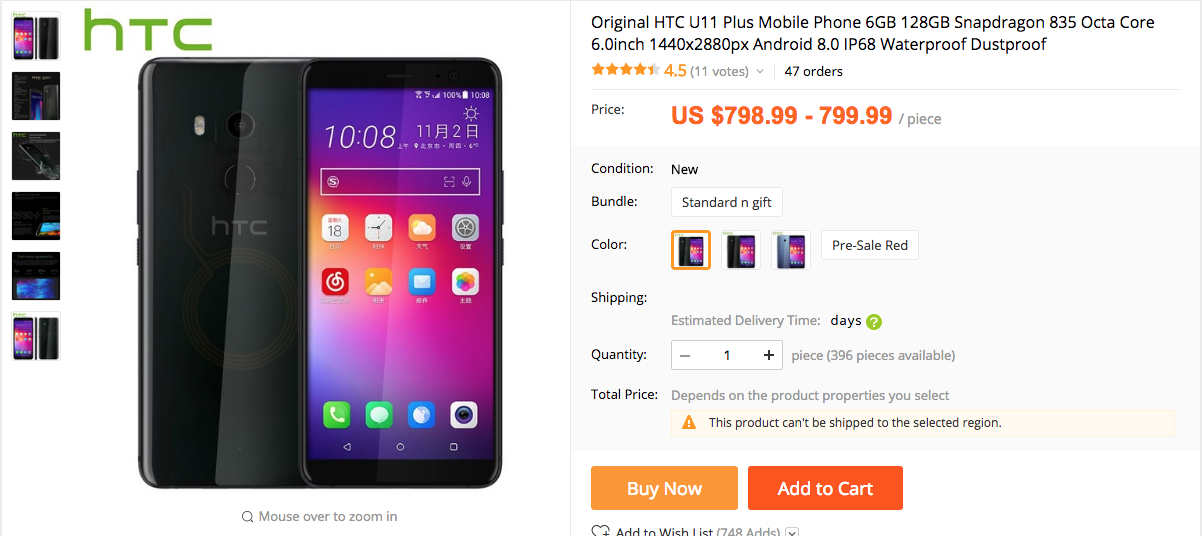Select the Standard n gift bundle option
This screenshot has height=536, width=1202.
[x=727, y=202]
